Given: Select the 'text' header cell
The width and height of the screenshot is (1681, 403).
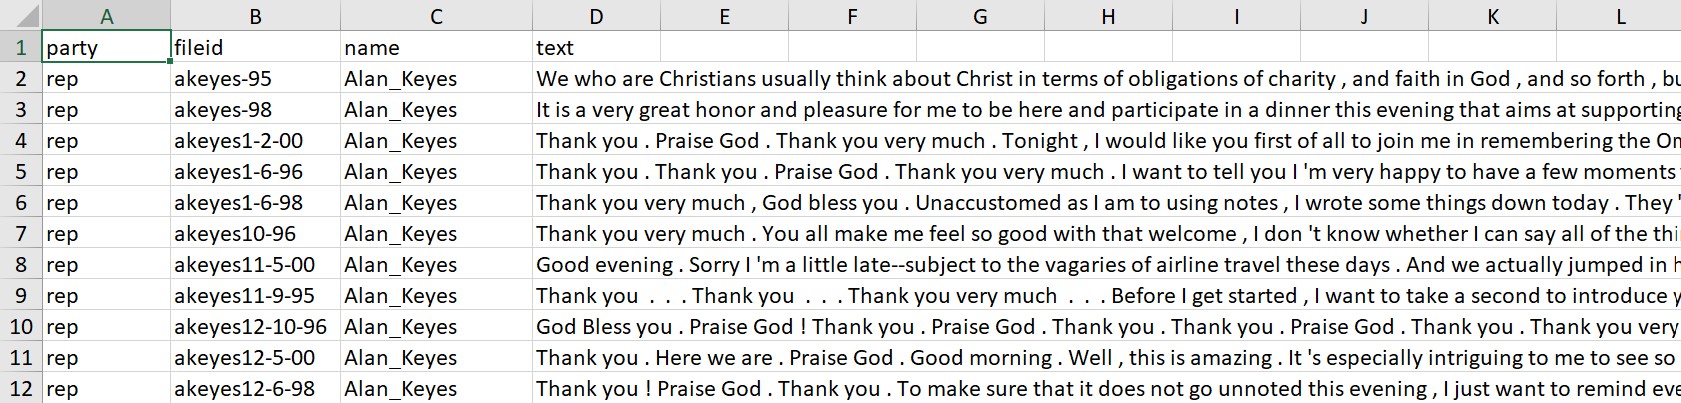Looking at the screenshot, I should pyautogui.click(x=596, y=47).
